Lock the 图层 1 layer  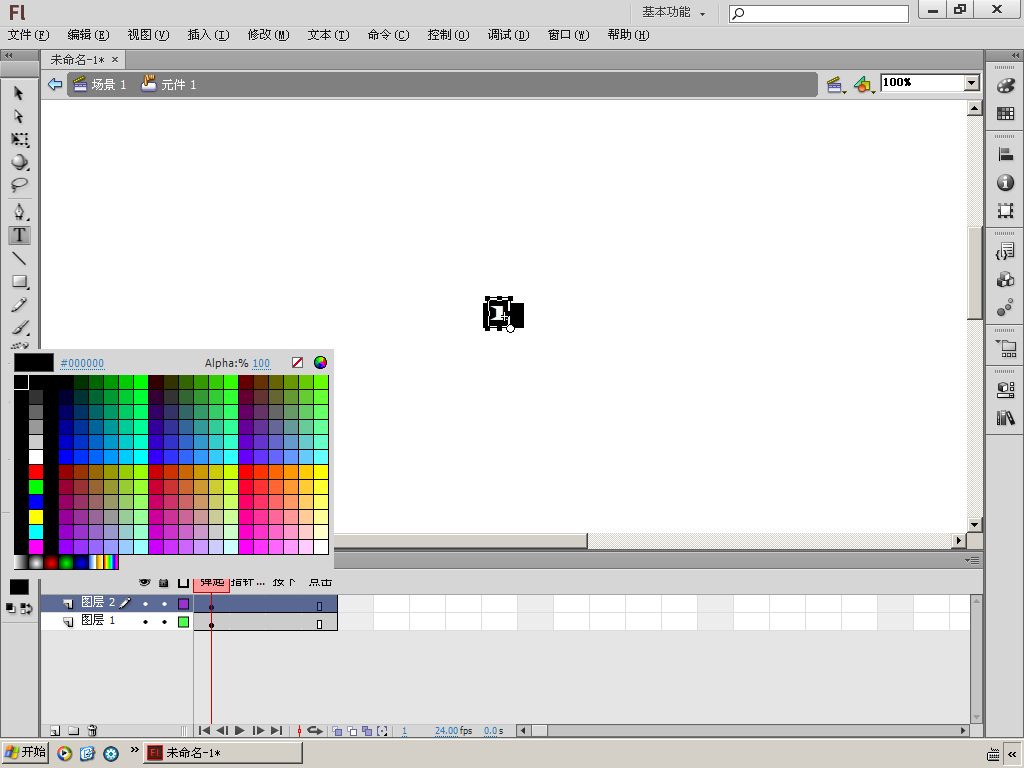[x=164, y=622]
